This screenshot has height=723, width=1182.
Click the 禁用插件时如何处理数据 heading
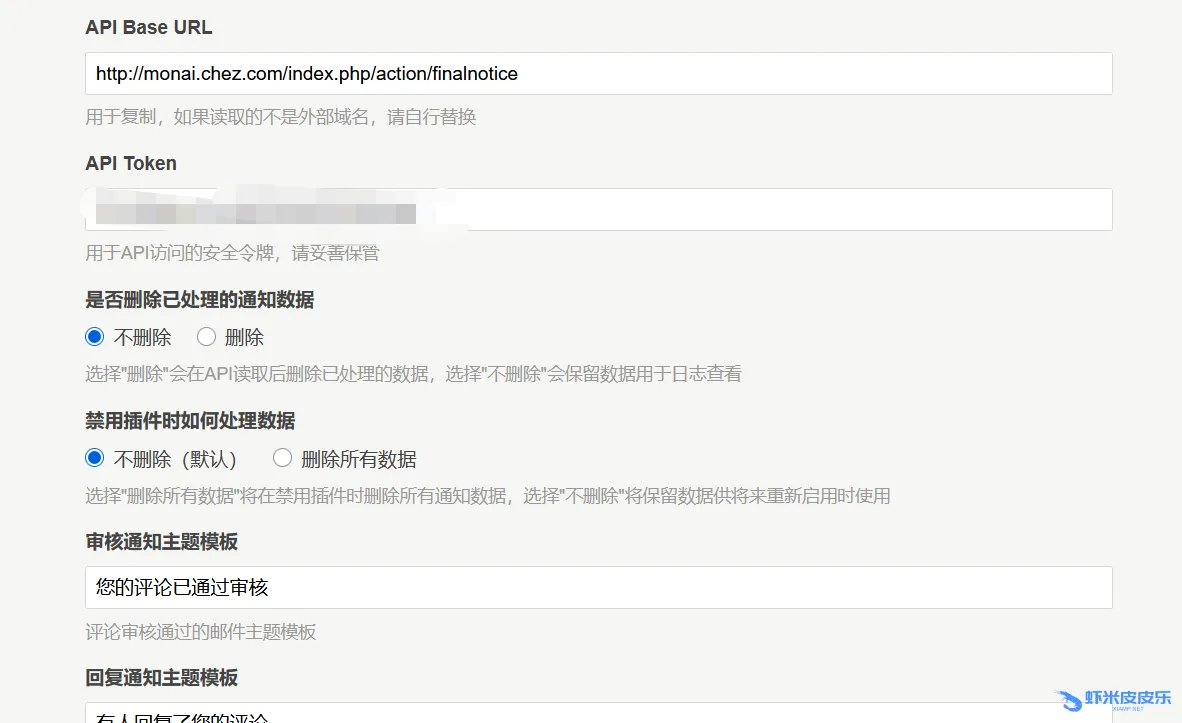coord(190,420)
